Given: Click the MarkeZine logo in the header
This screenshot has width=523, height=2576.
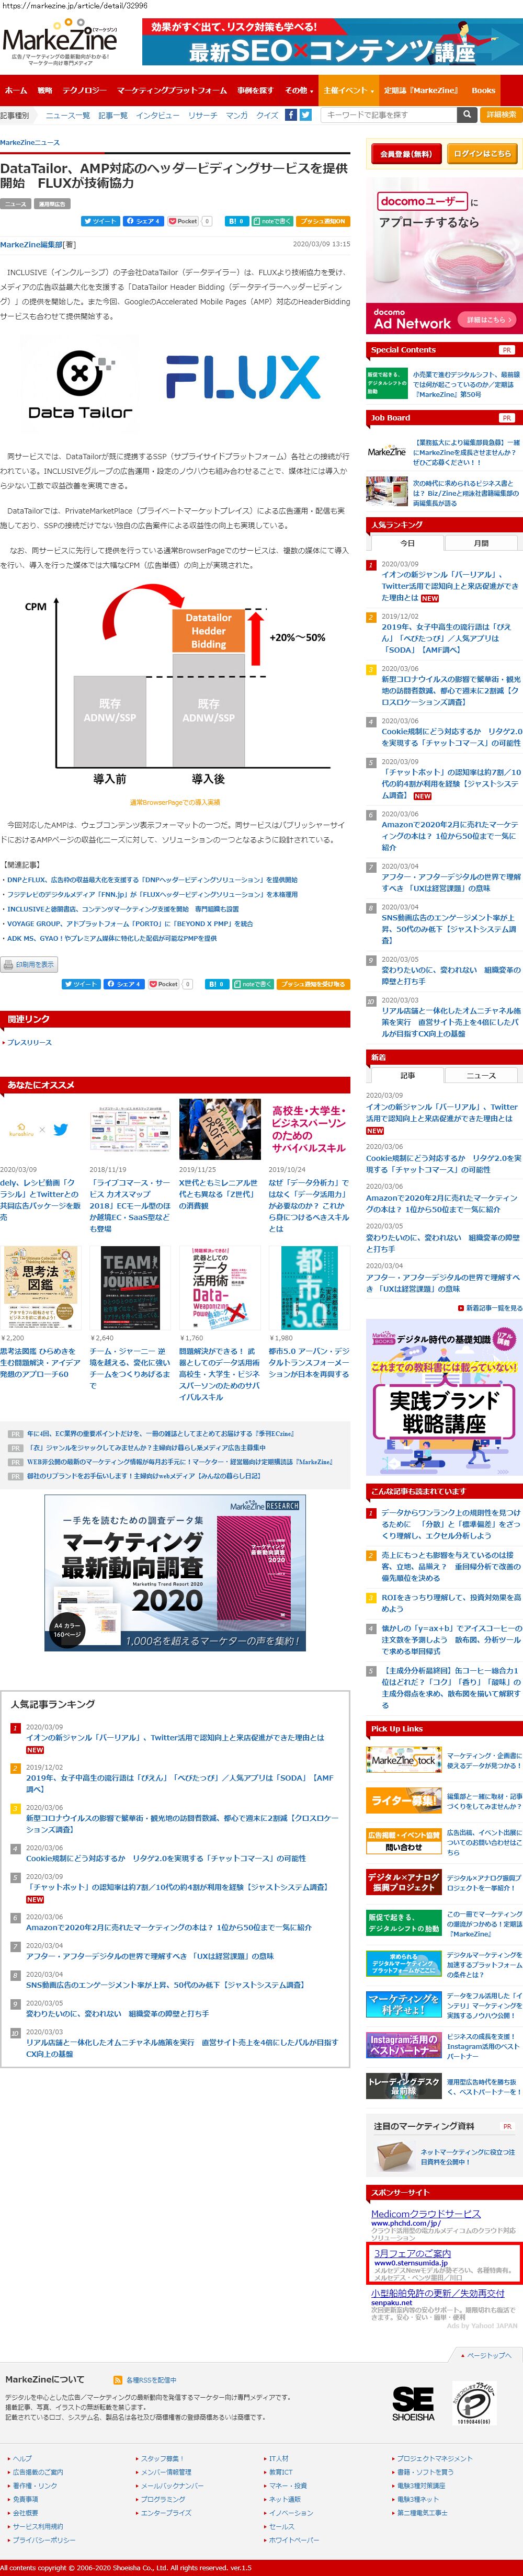Looking at the screenshot, I should [x=60, y=42].
